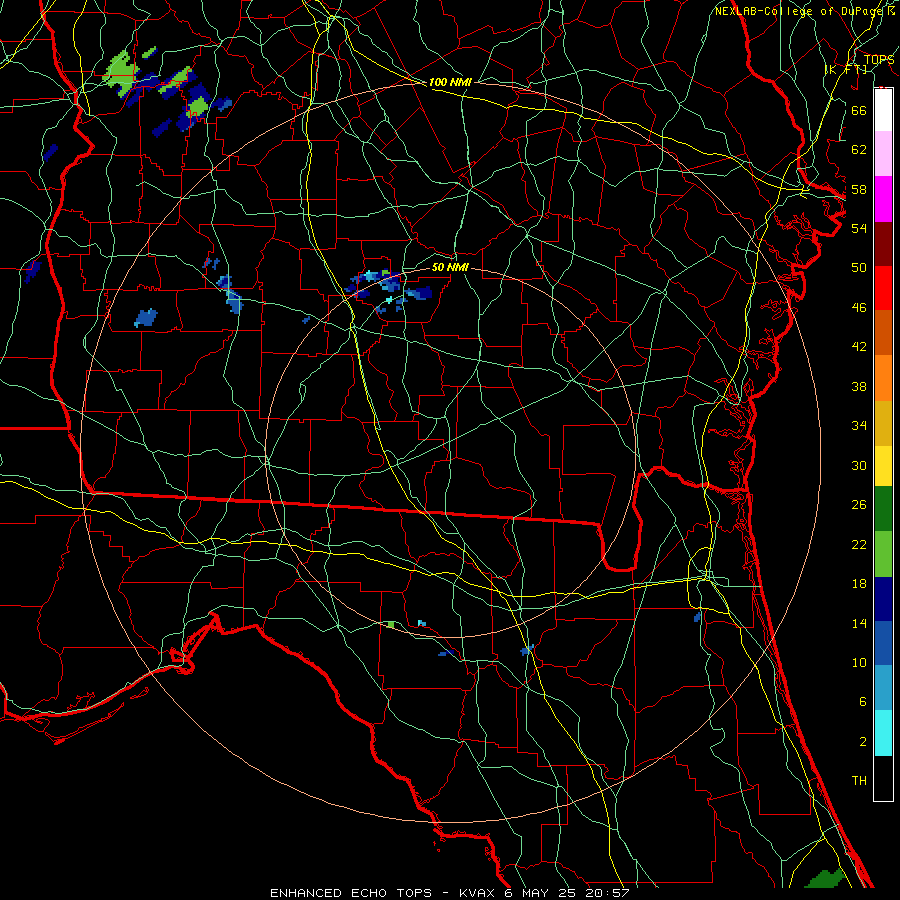Pick the magenta legend color band

pos(883,199)
